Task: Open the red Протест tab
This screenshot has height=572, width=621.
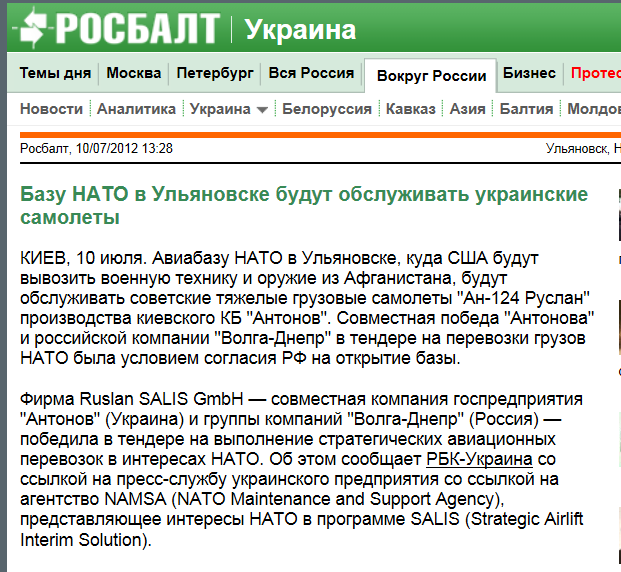Action: coord(595,73)
